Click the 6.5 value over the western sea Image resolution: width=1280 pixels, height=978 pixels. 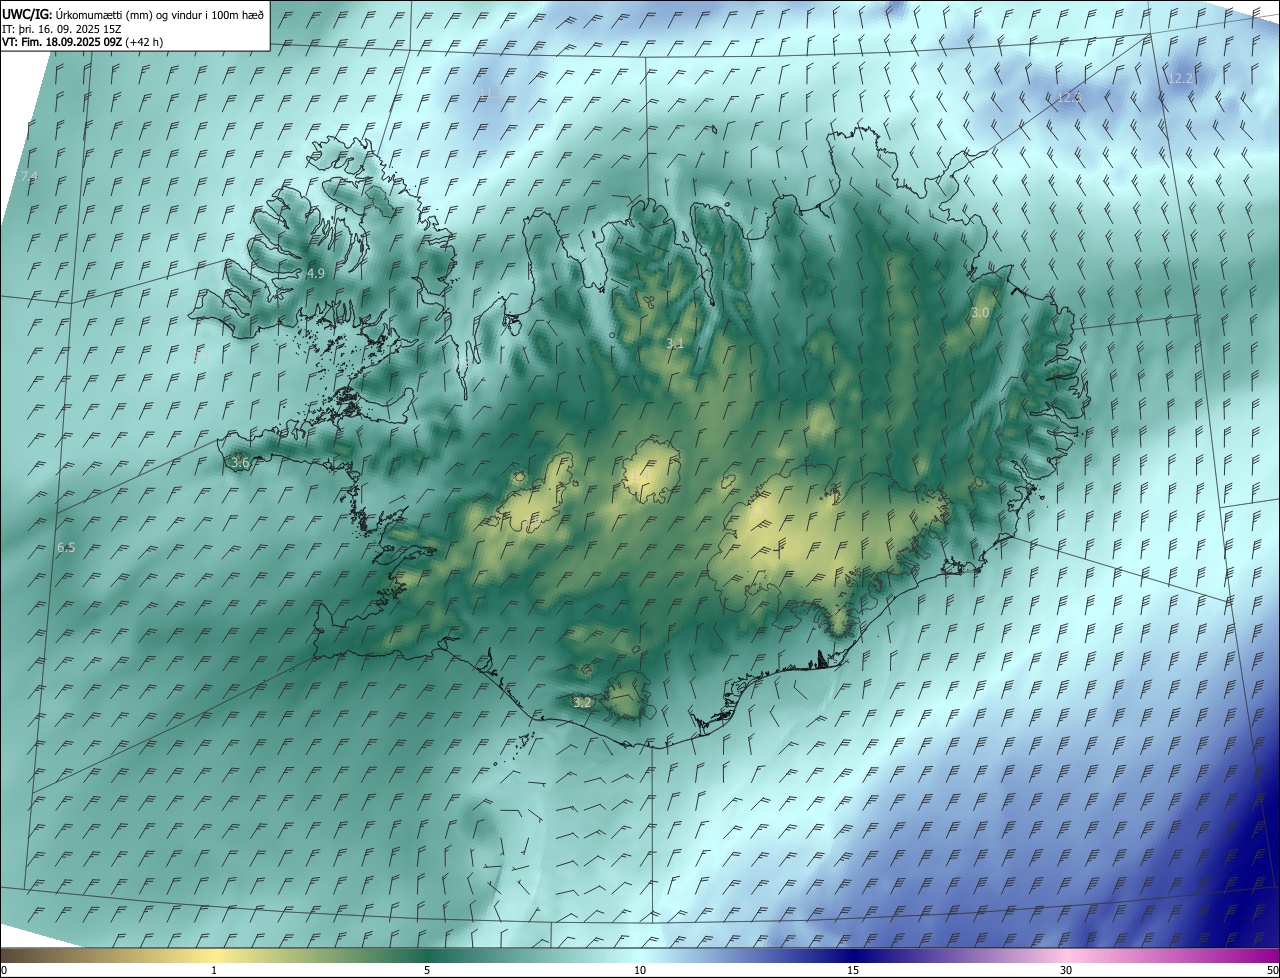click(66, 547)
